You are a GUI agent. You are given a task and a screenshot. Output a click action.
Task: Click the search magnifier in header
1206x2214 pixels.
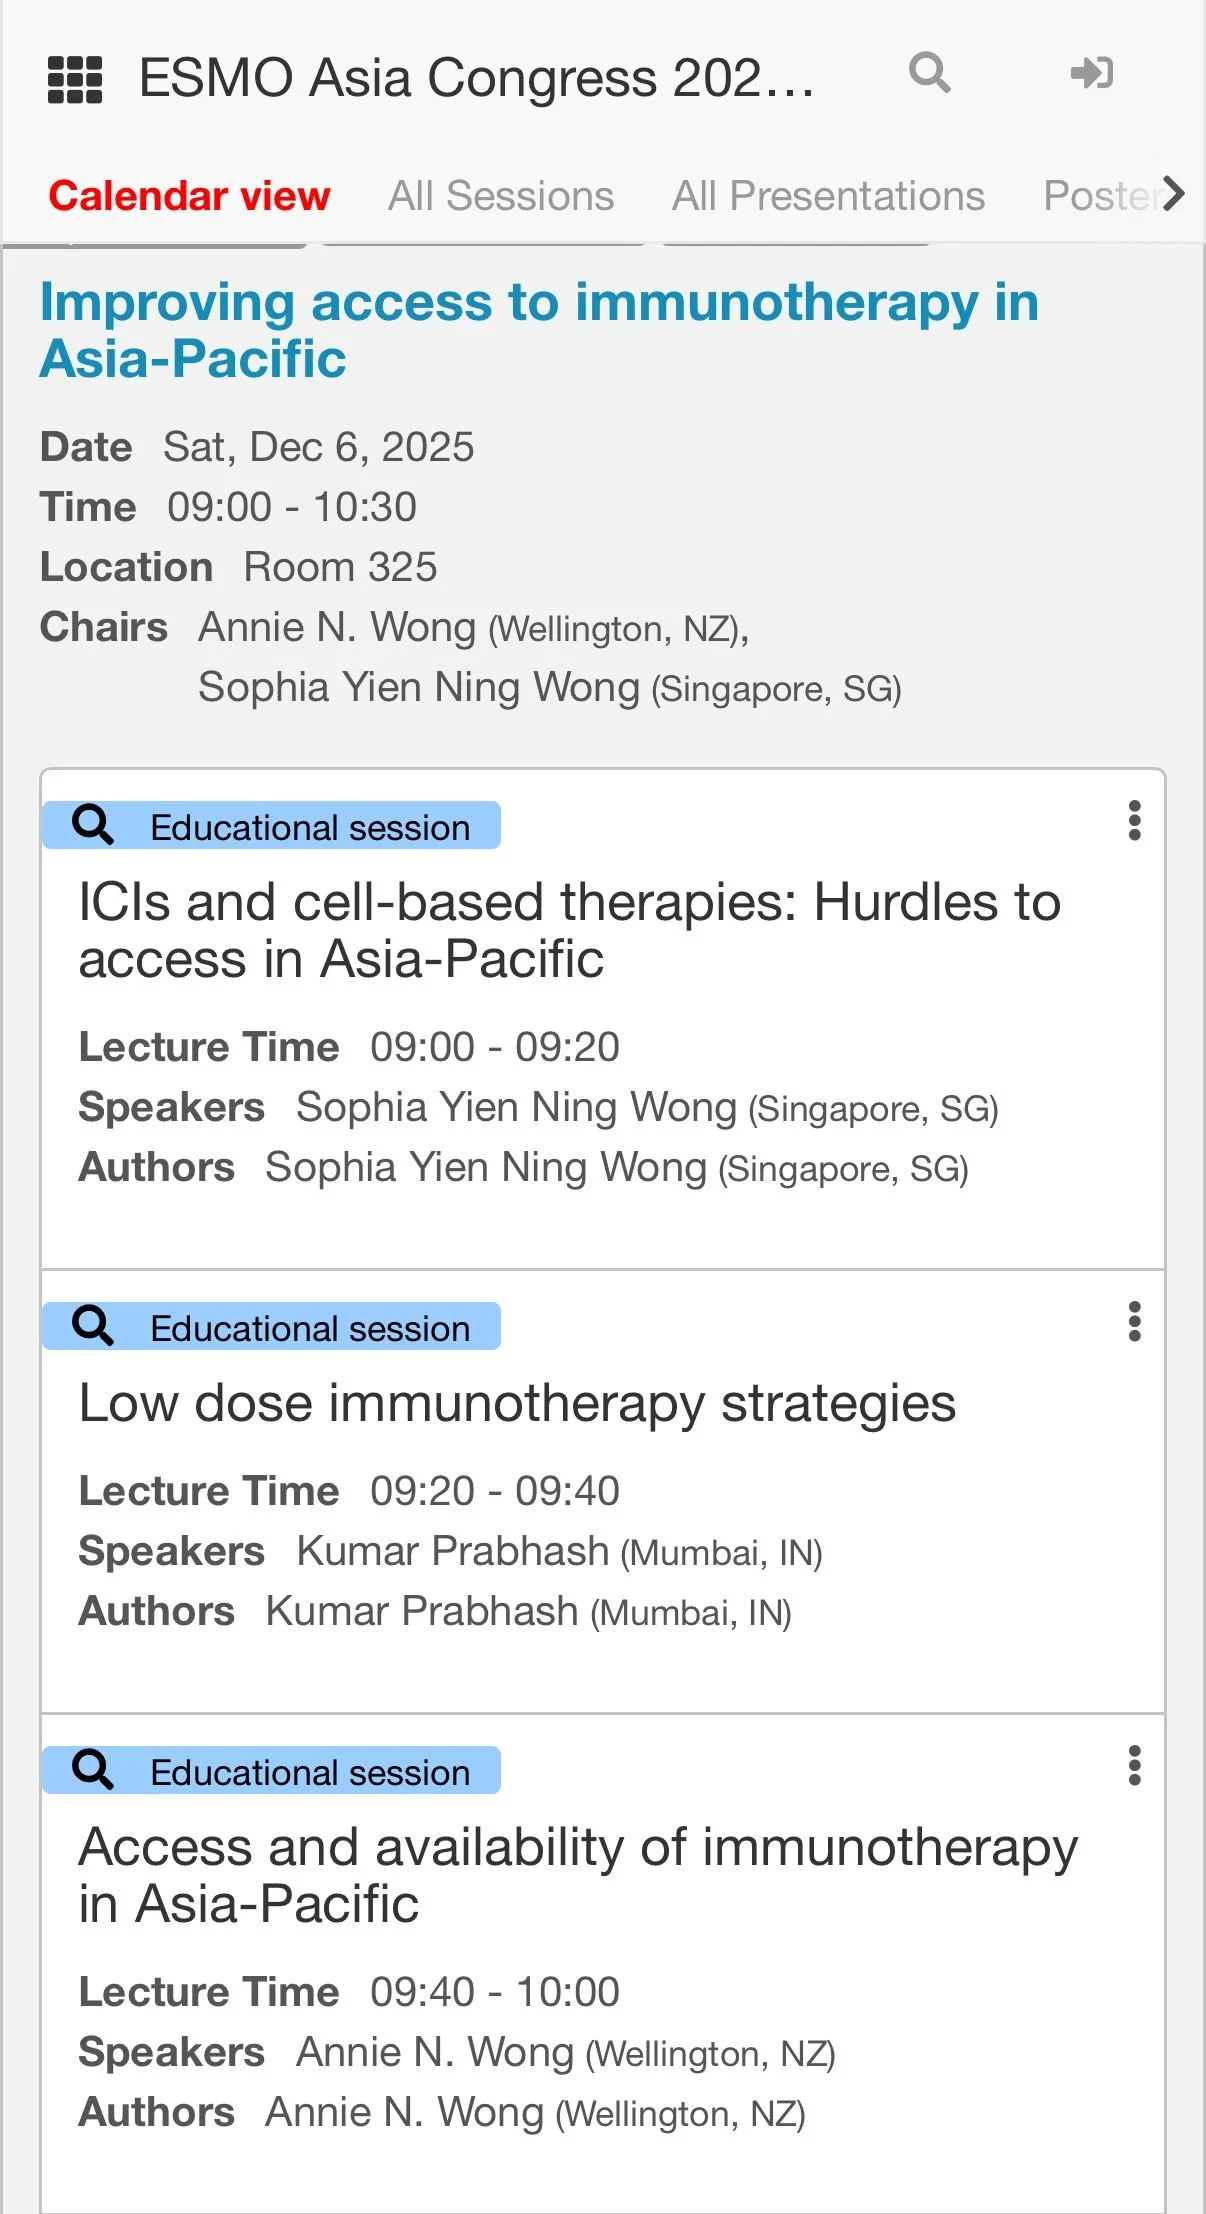pyautogui.click(x=929, y=73)
